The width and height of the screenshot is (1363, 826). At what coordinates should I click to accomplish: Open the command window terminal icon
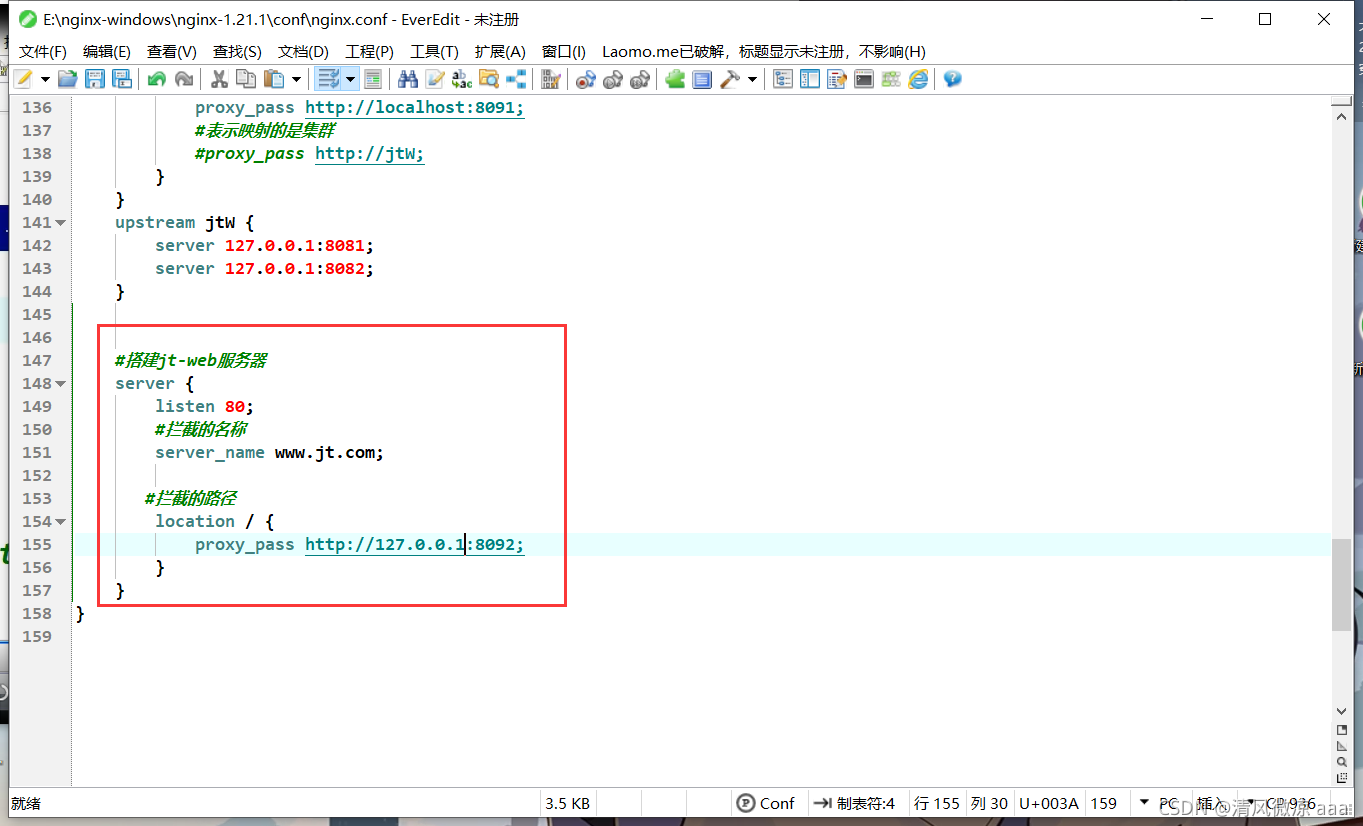tap(864, 79)
